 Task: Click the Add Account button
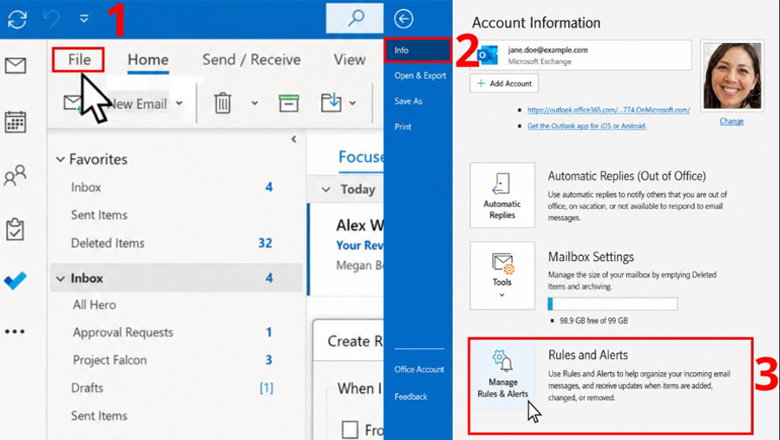click(x=504, y=84)
